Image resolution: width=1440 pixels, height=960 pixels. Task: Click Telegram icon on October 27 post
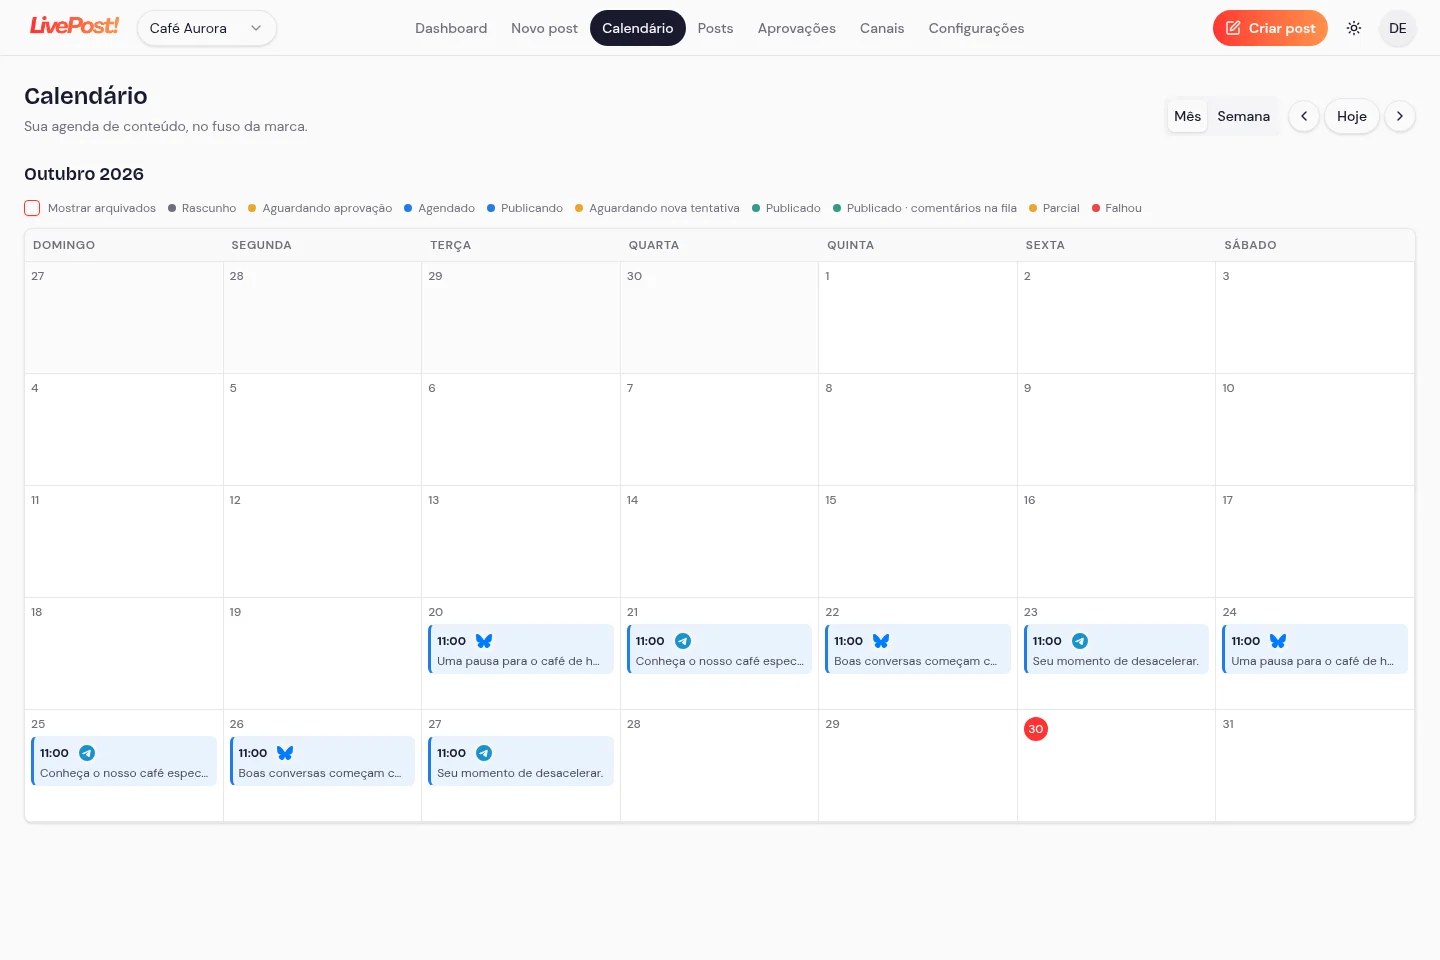(x=484, y=753)
